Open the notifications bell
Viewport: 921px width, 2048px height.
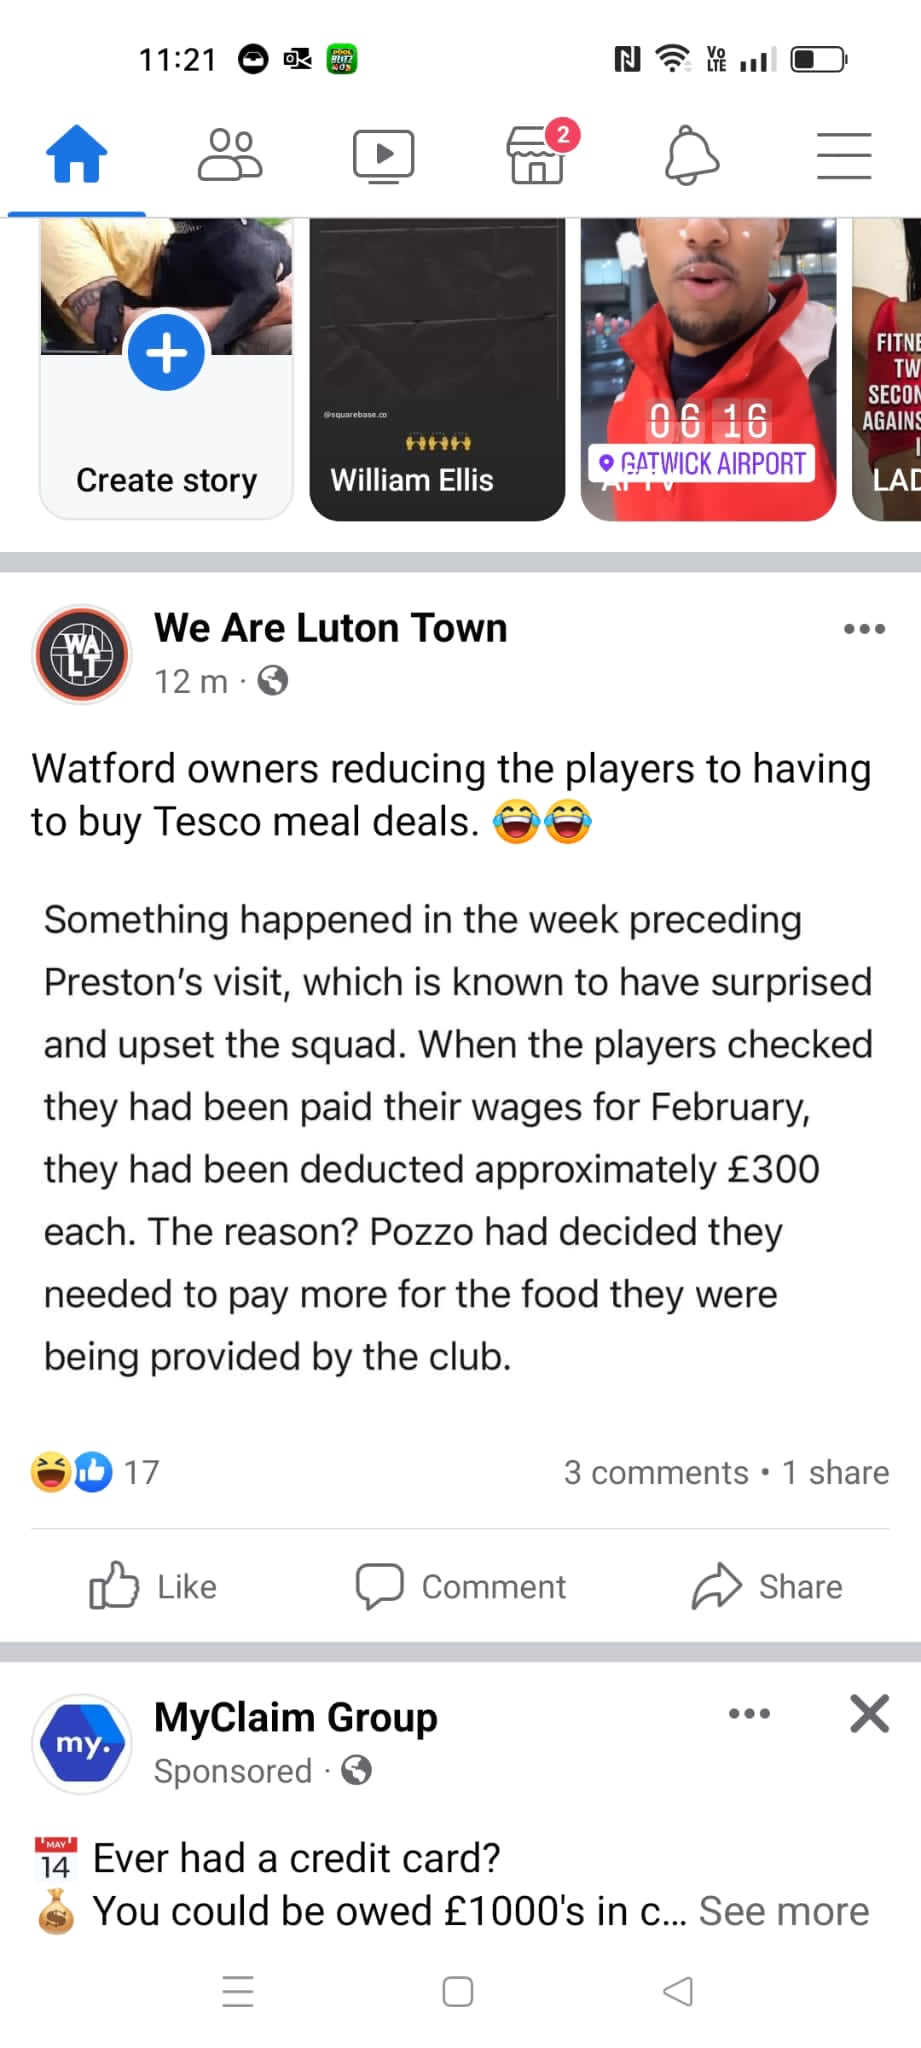(x=691, y=156)
